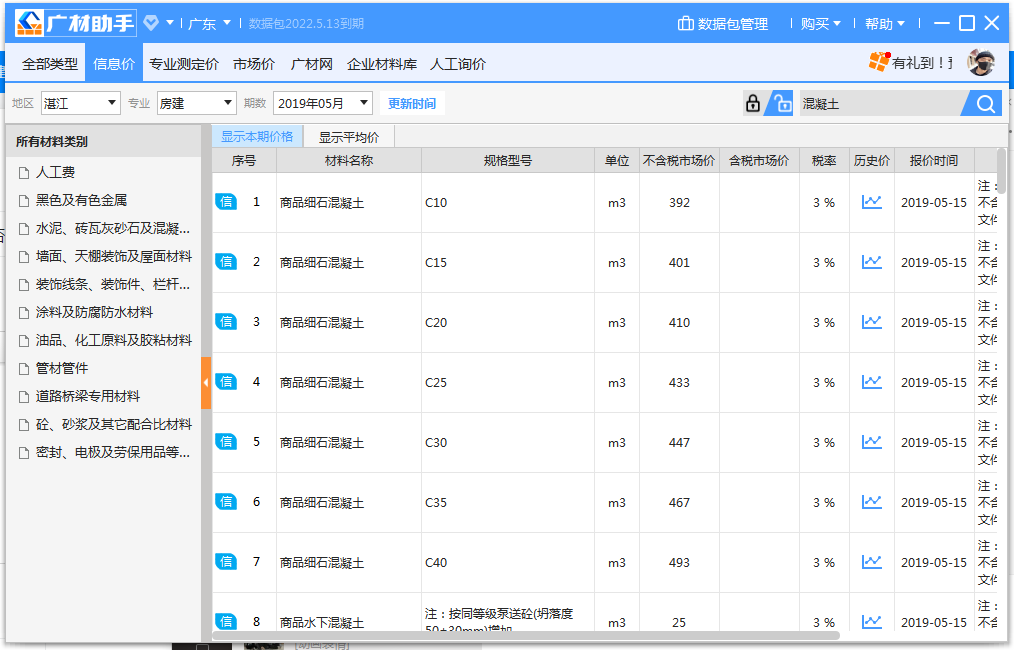Click the 信 badge in row 4
Viewport: 1014px width, 650px height.
[226, 382]
